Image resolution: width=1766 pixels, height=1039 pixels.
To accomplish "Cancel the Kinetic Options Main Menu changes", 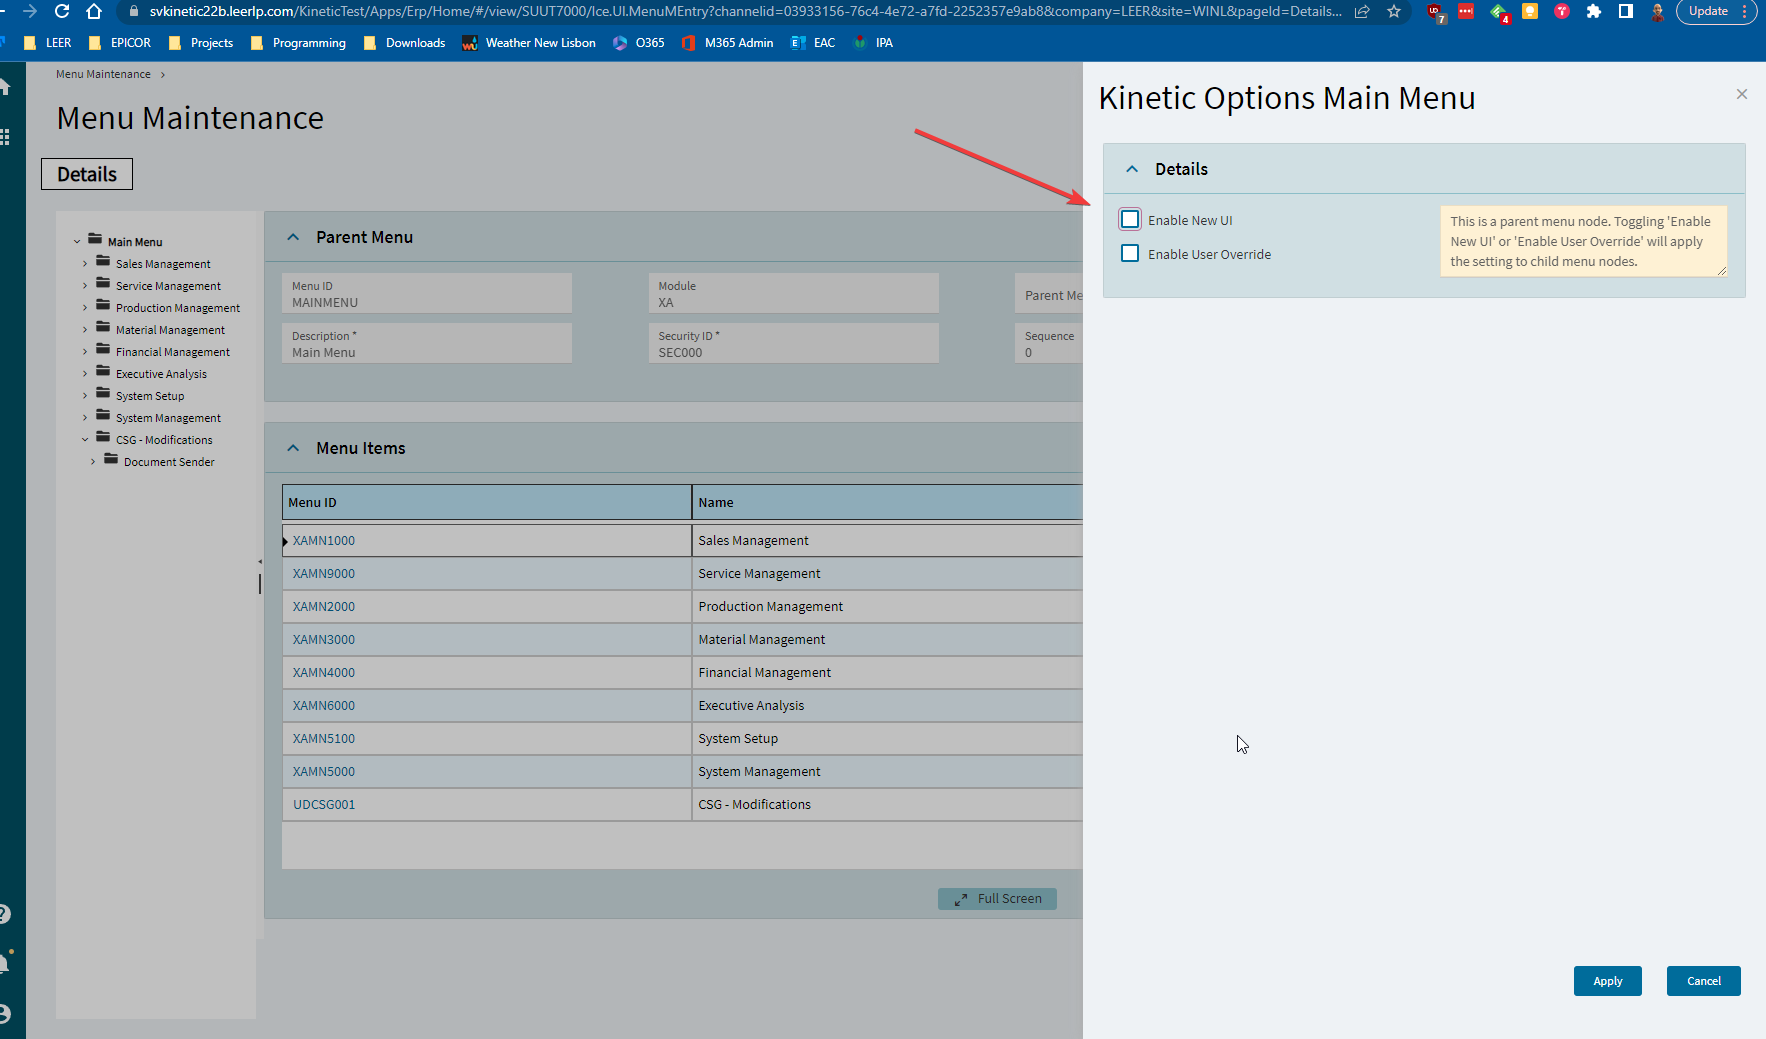I will (1703, 981).
